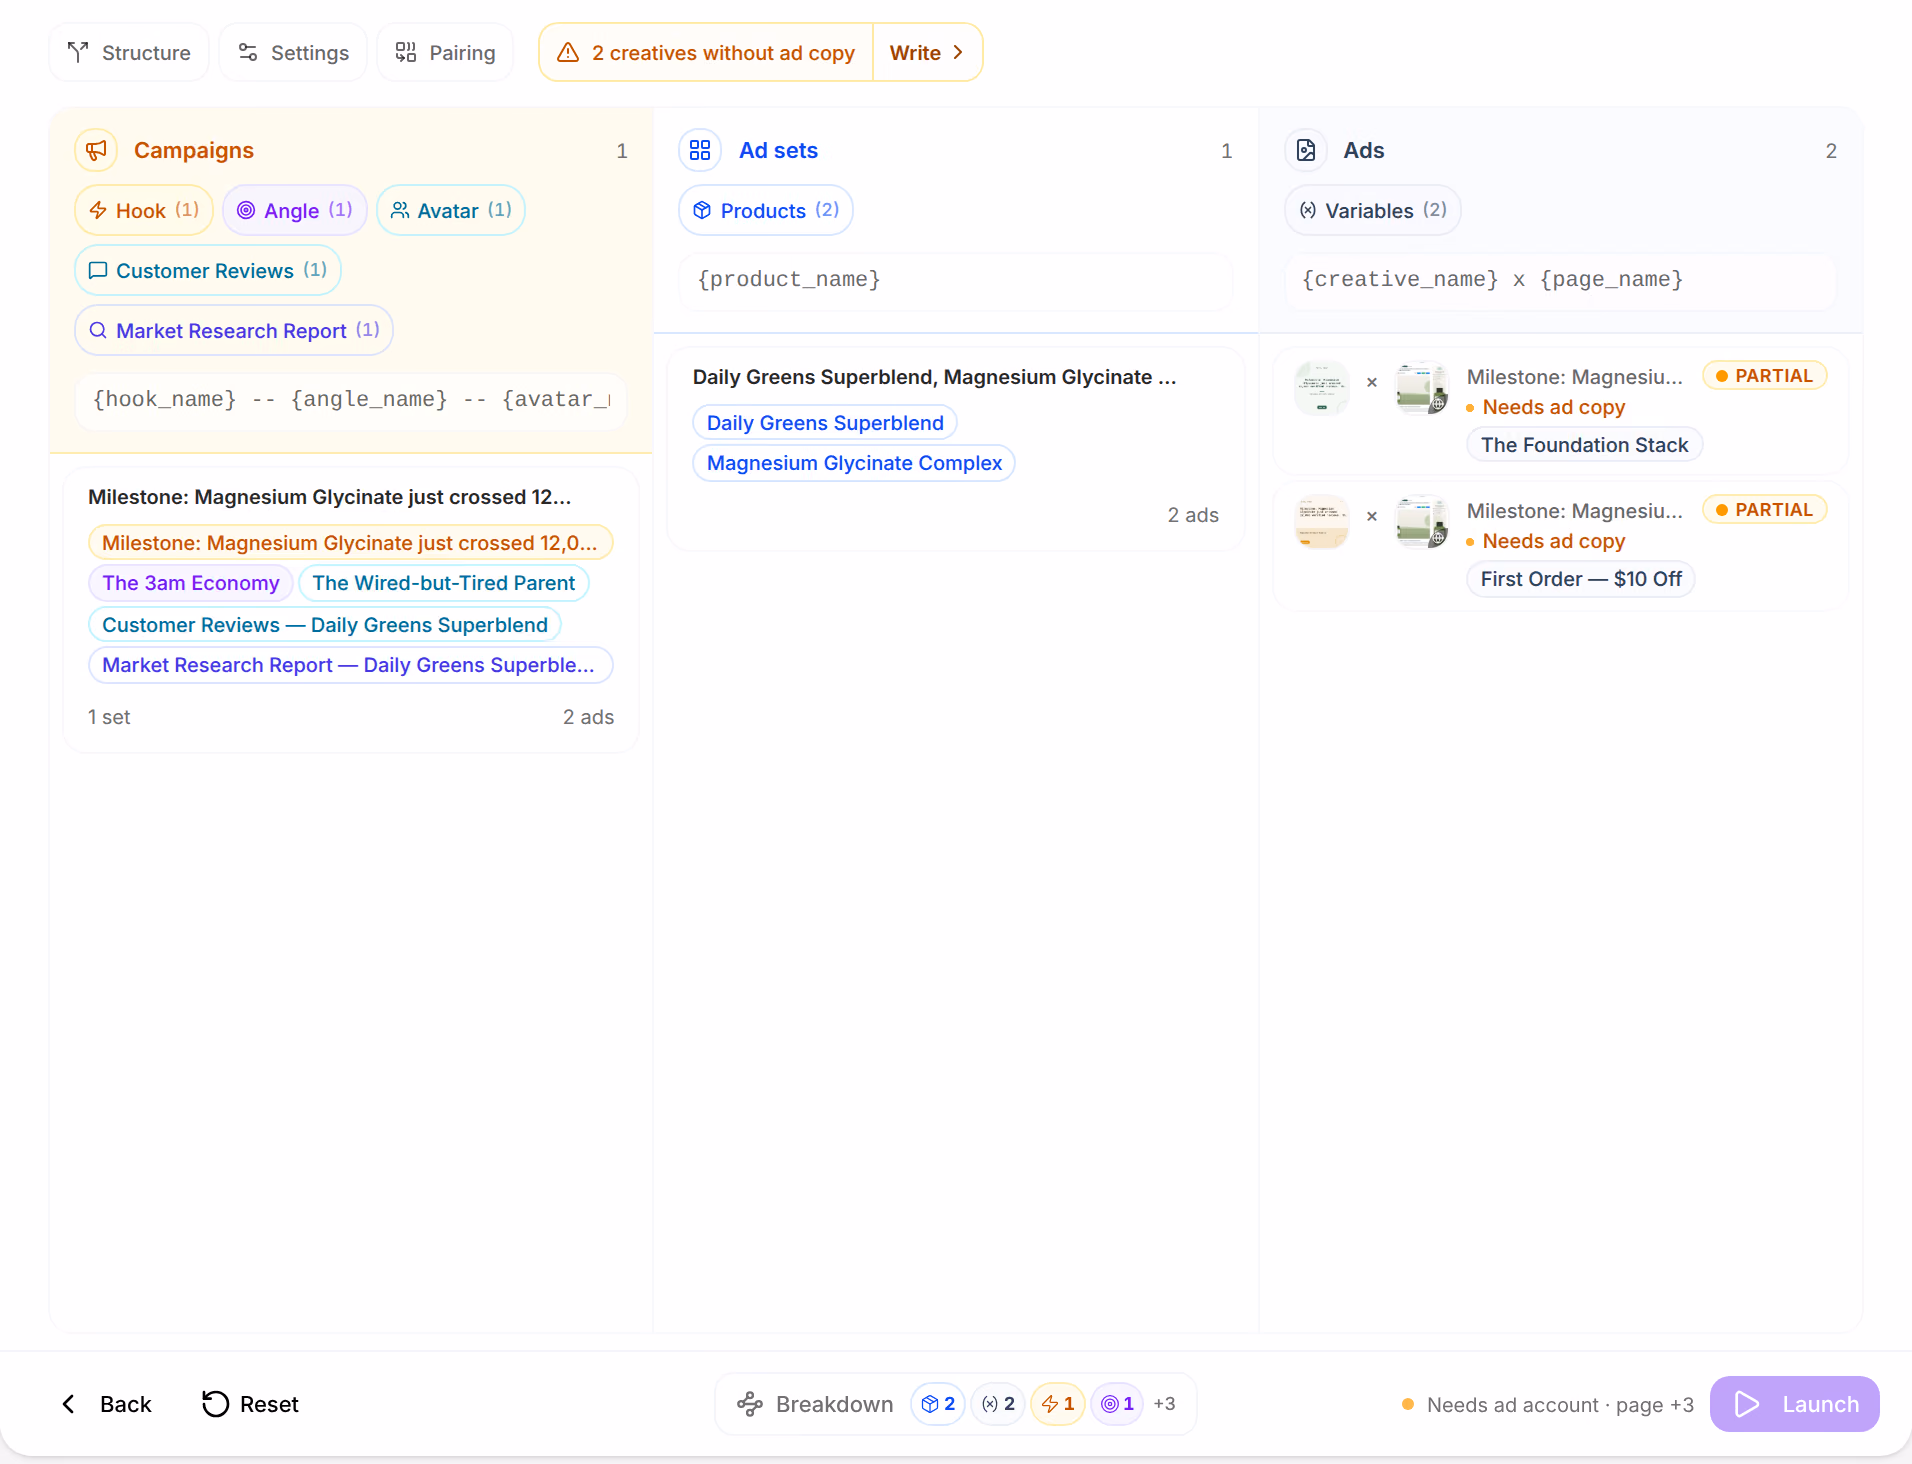Click the warning triangle icon
This screenshot has width=1912, height=1464.
568,52
